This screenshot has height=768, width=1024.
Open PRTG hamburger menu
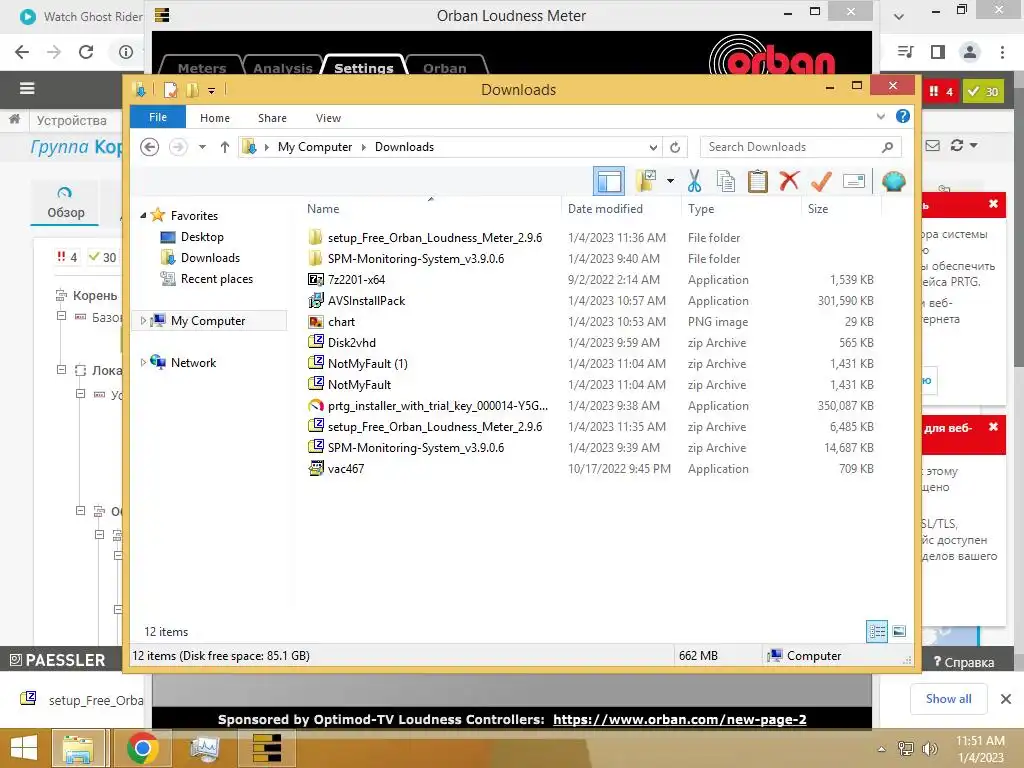[x=27, y=88]
